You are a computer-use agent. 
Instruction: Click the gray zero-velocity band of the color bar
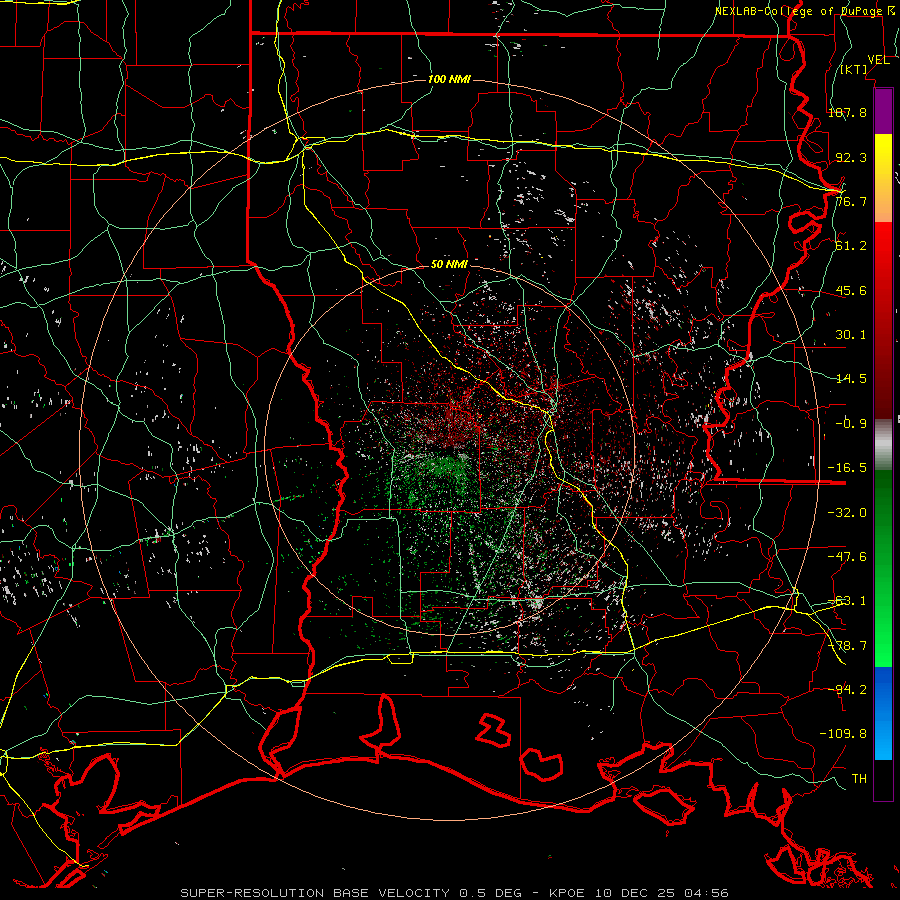pos(883,445)
